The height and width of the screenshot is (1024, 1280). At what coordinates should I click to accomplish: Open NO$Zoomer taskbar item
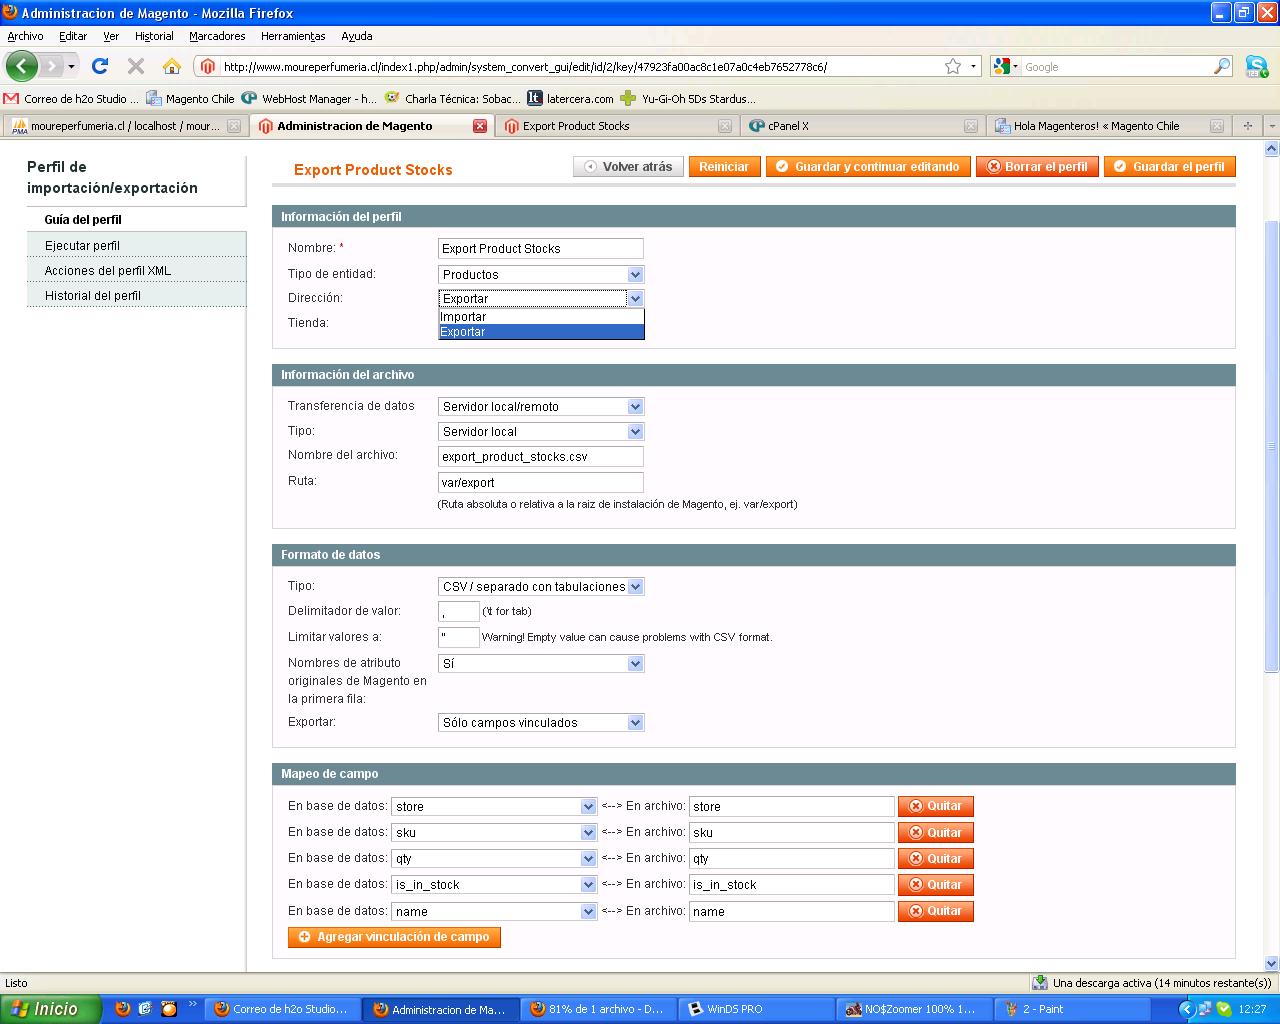click(x=914, y=1009)
